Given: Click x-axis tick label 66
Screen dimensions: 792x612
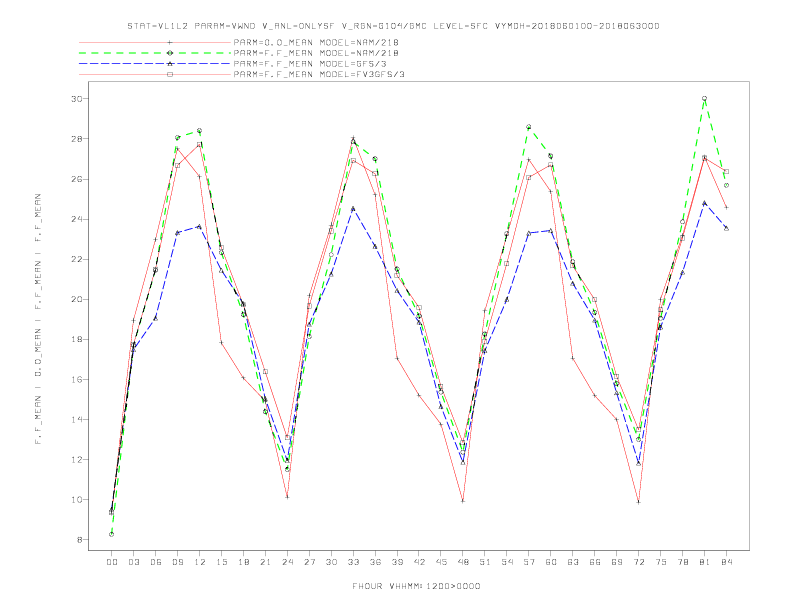Looking at the screenshot, I should 595,562.
